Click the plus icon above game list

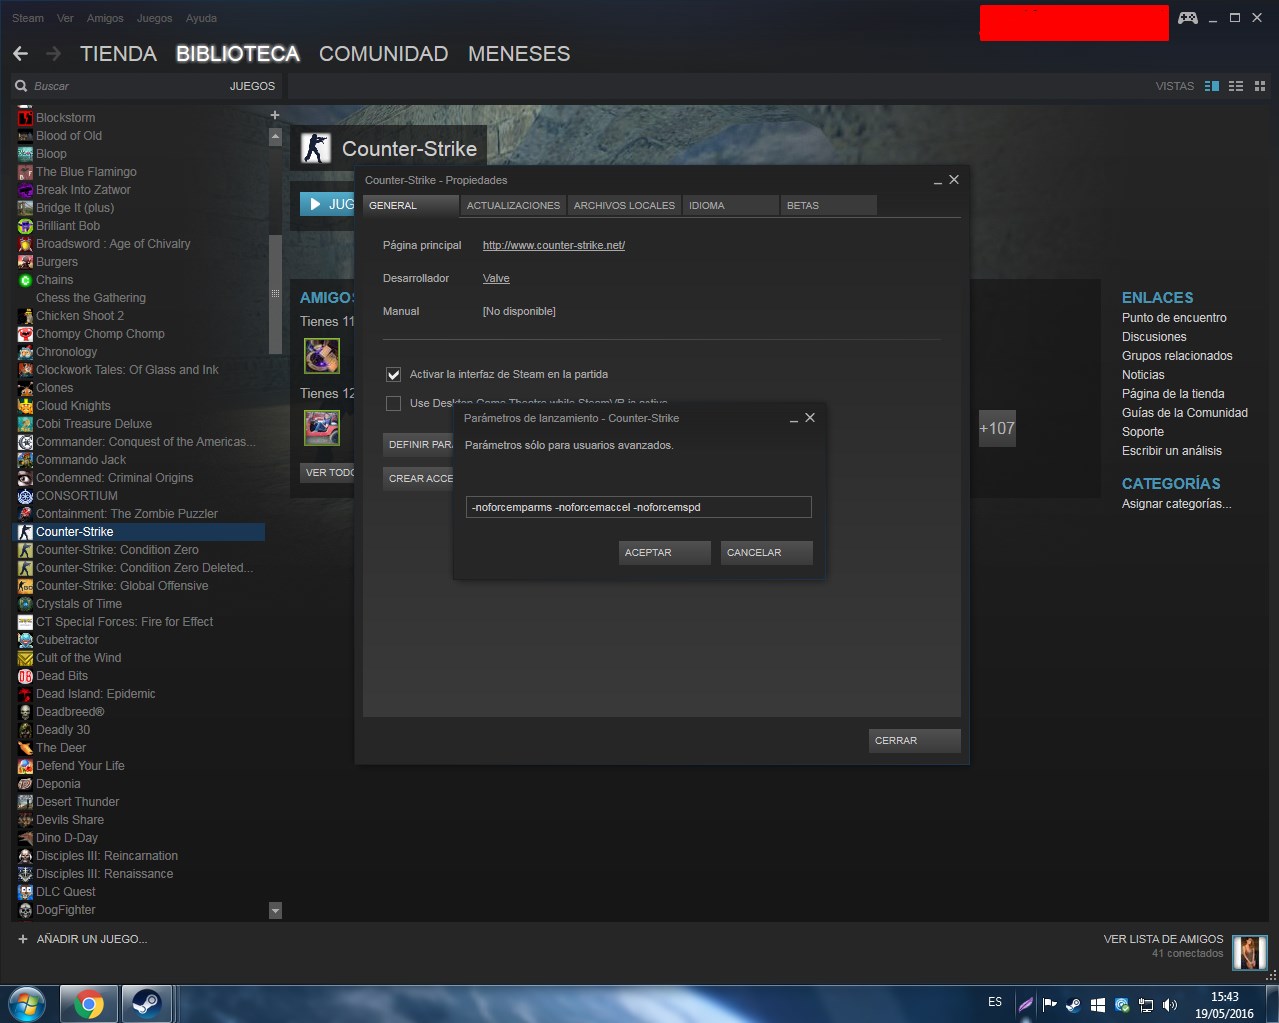click(x=275, y=115)
